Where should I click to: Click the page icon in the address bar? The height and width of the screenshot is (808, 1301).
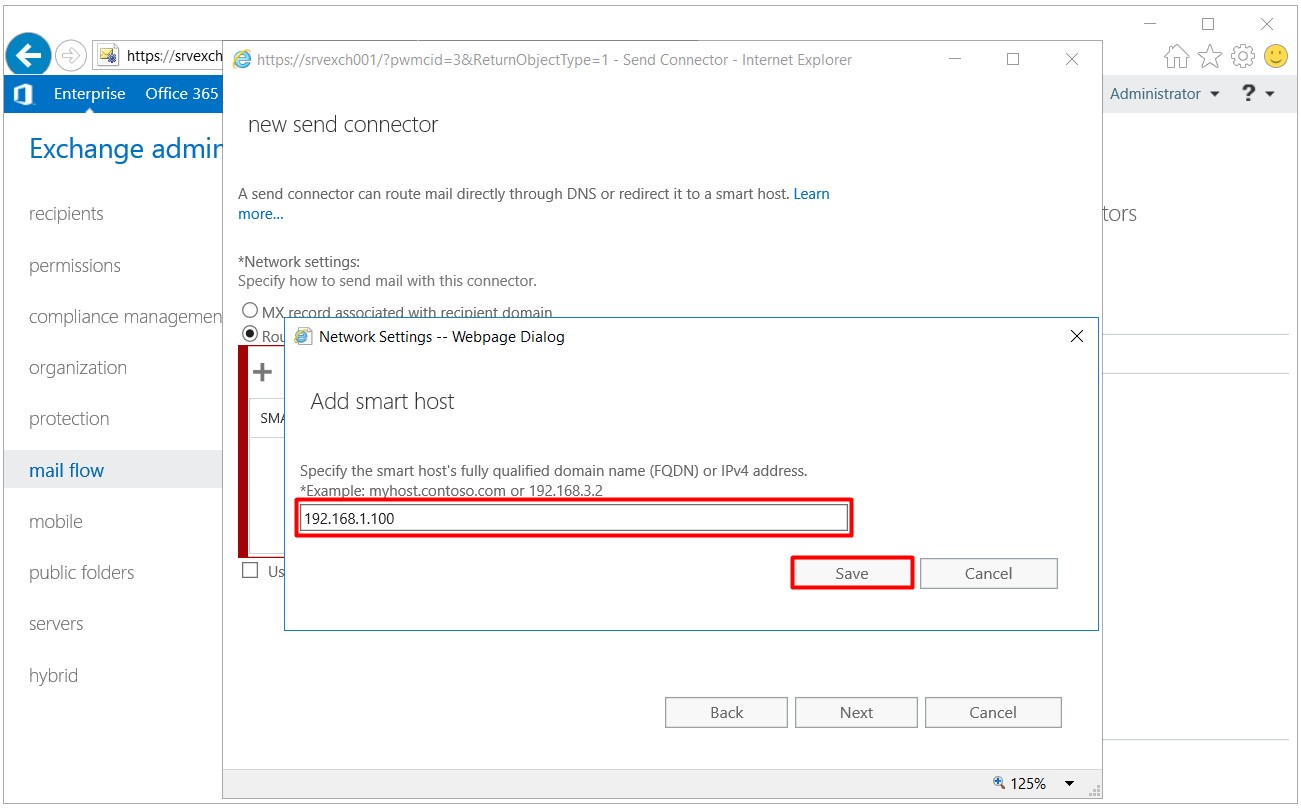tap(108, 55)
